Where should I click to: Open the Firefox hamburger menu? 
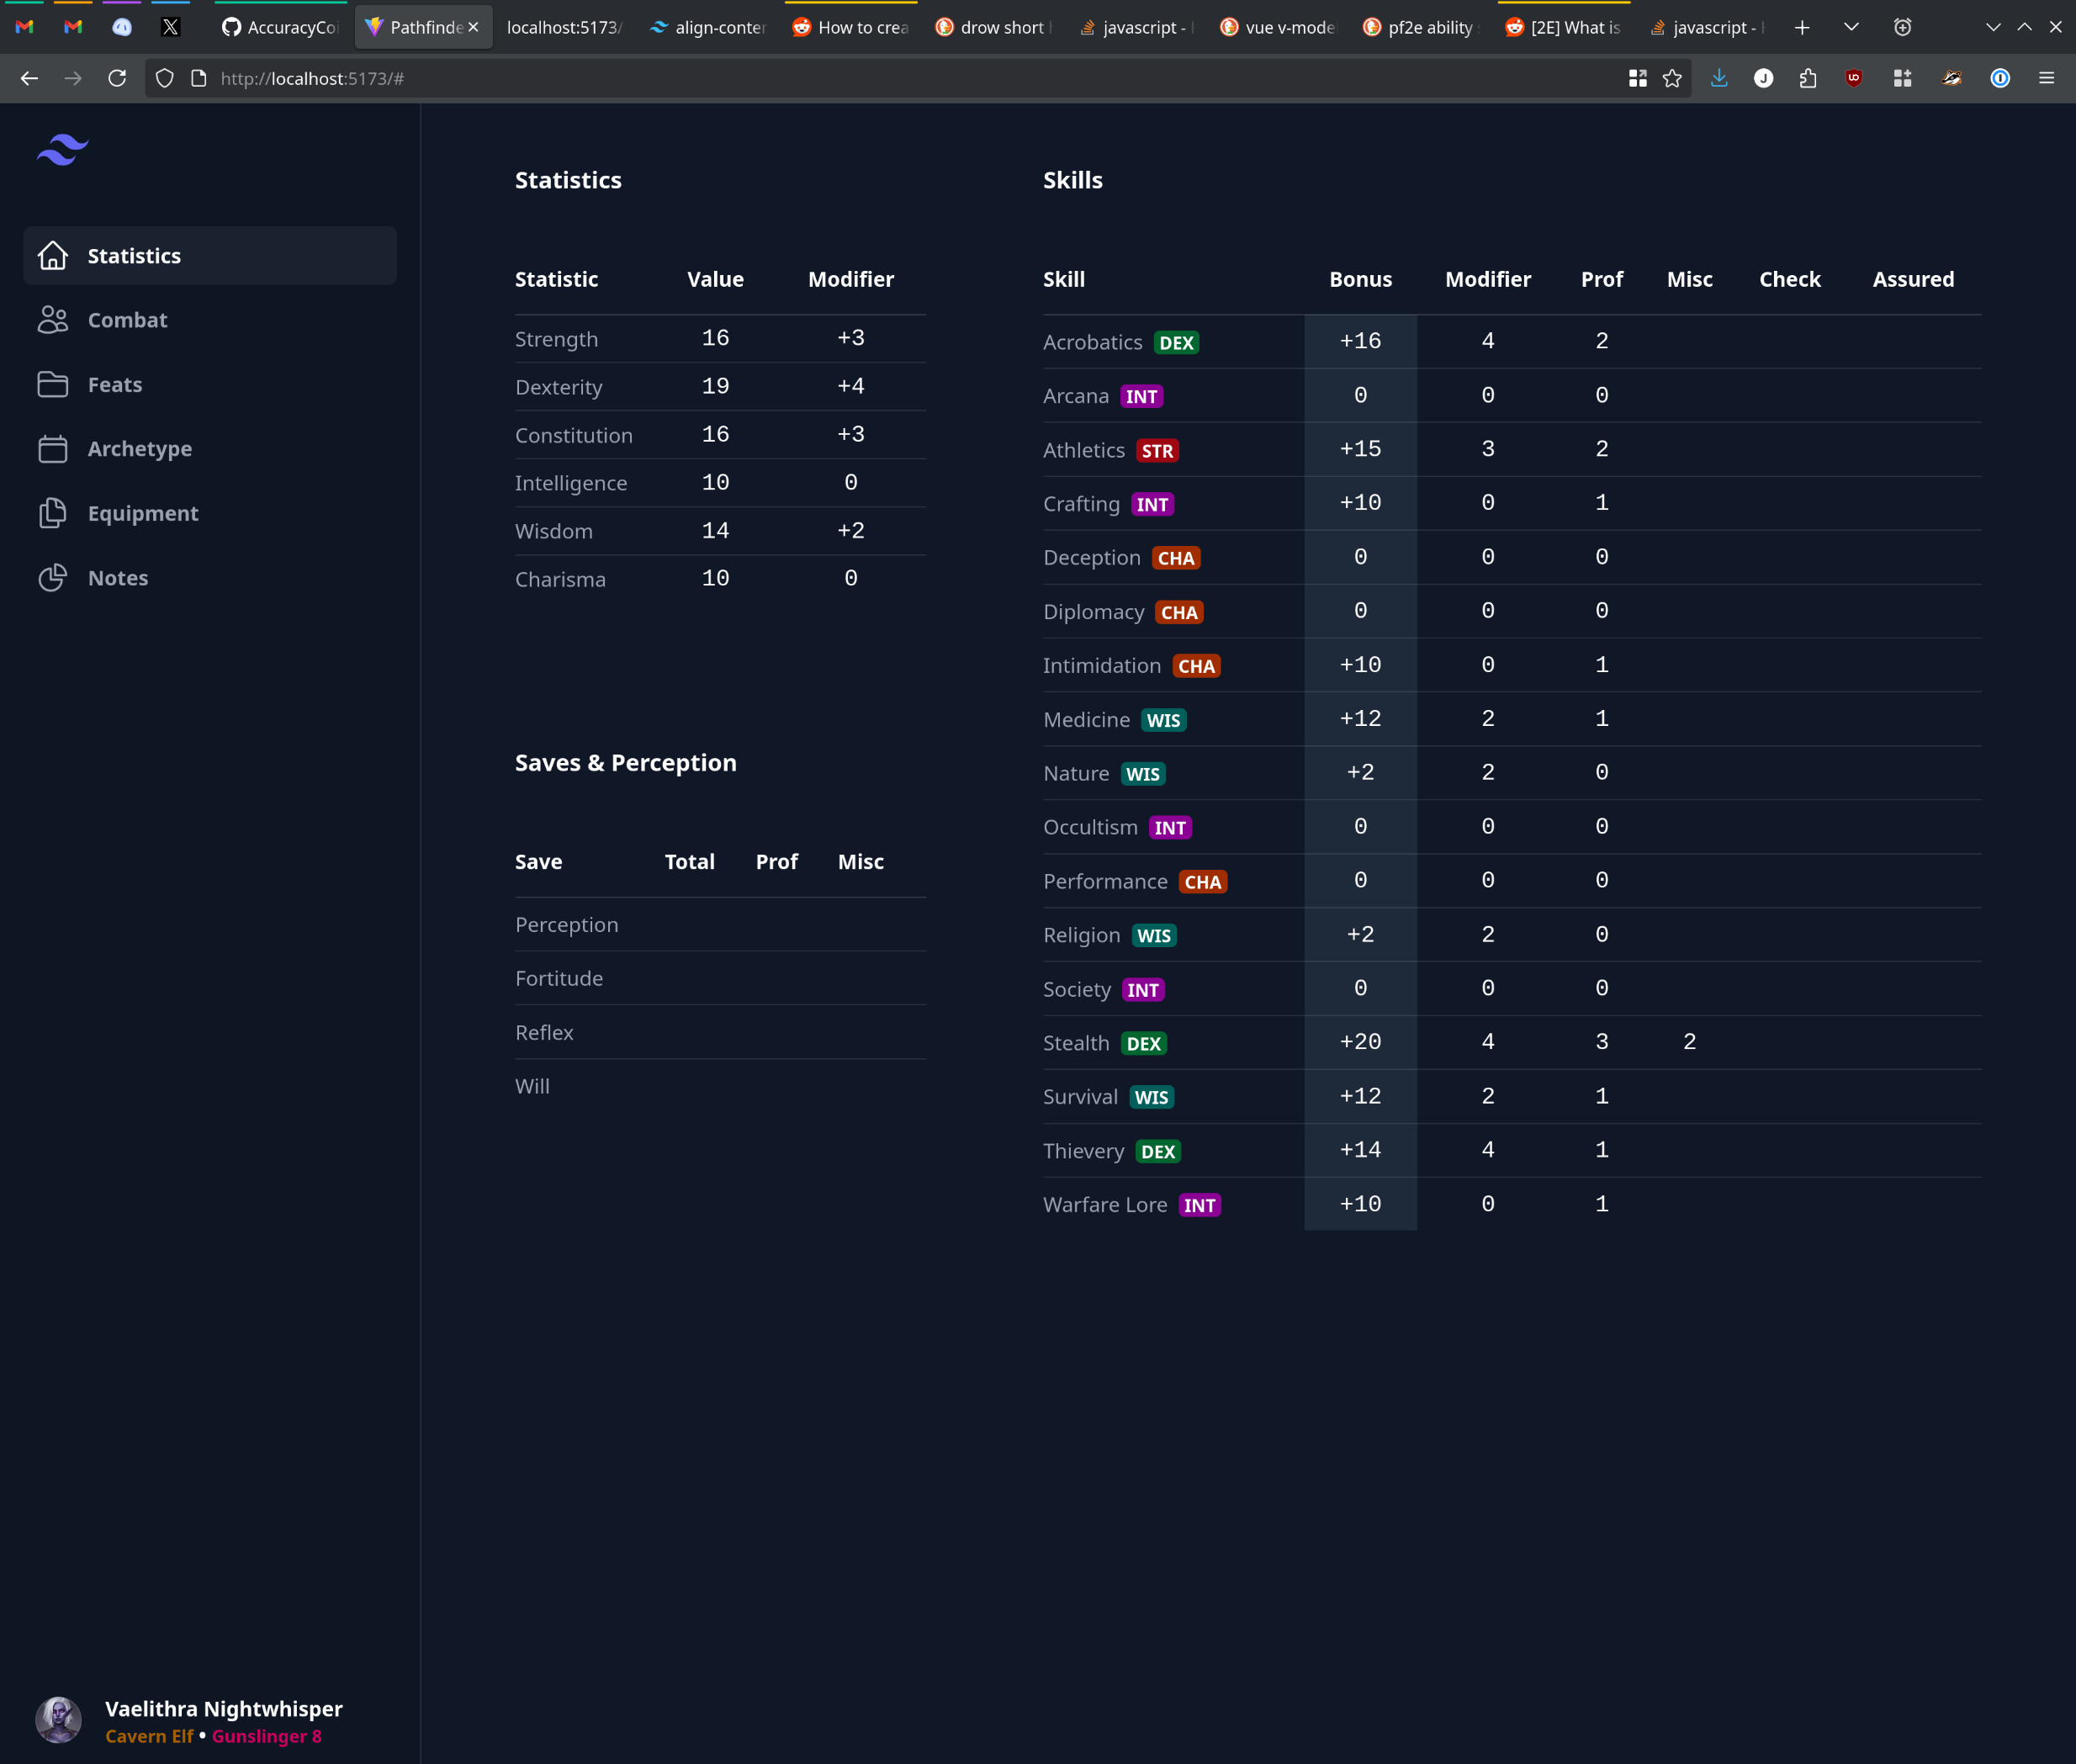point(2046,78)
